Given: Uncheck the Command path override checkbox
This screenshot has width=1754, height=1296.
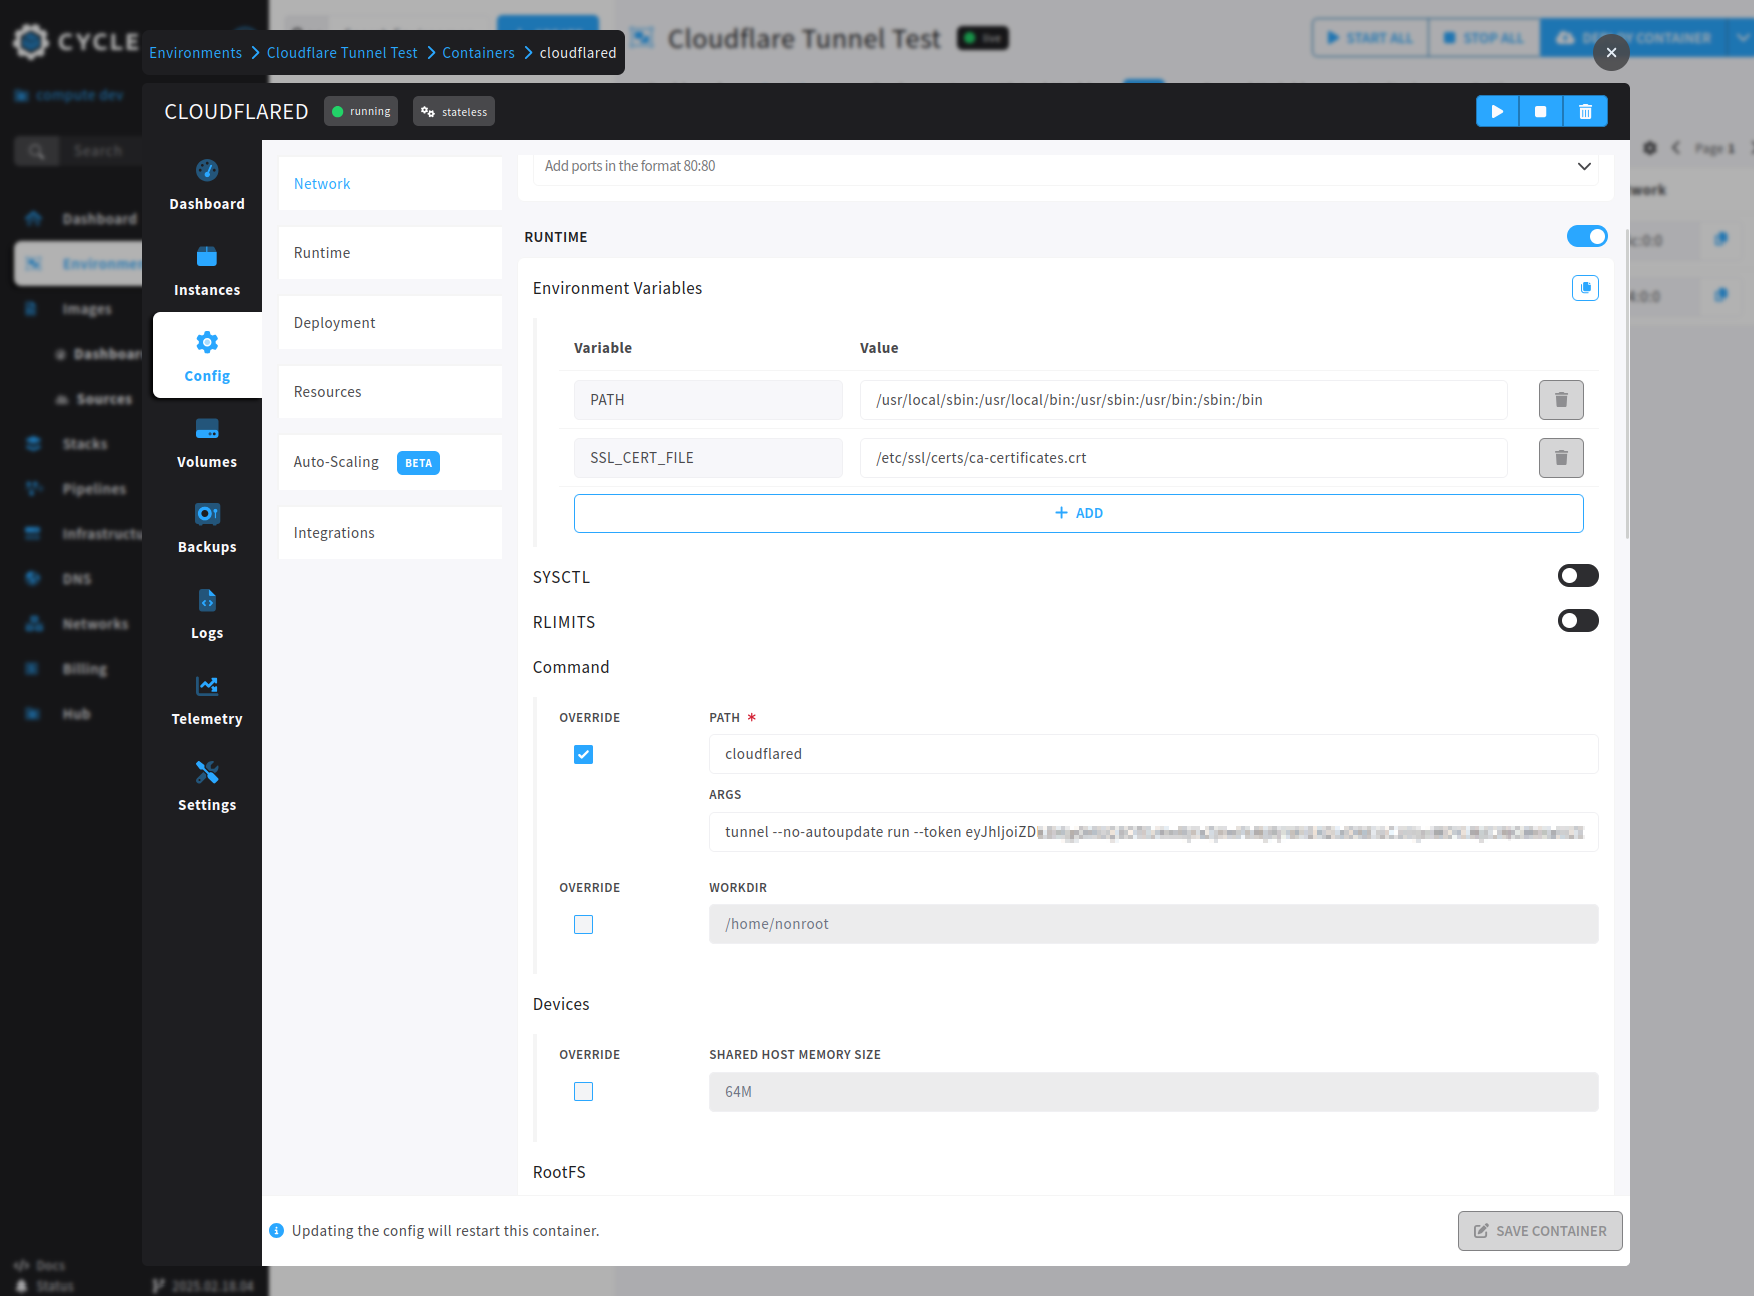Looking at the screenshot, I should click(584, 754).
